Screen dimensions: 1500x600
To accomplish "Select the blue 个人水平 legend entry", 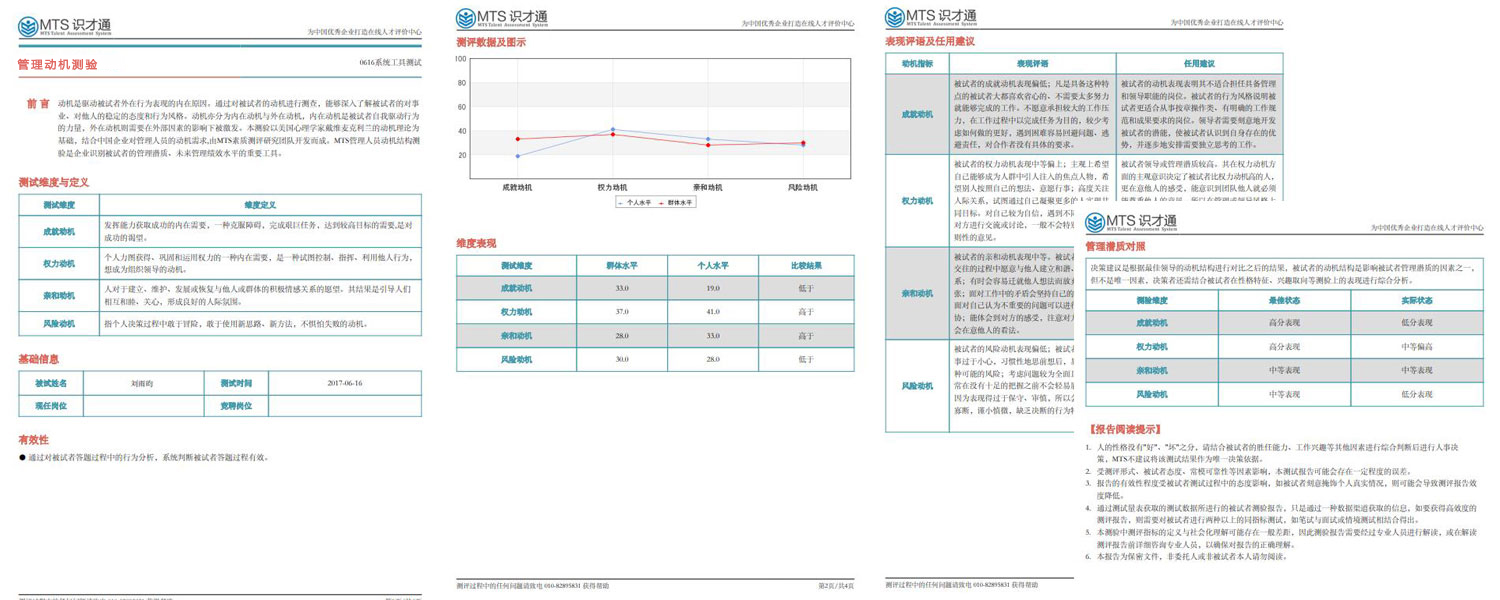I will pyautogui.click(x=637, y=202).
